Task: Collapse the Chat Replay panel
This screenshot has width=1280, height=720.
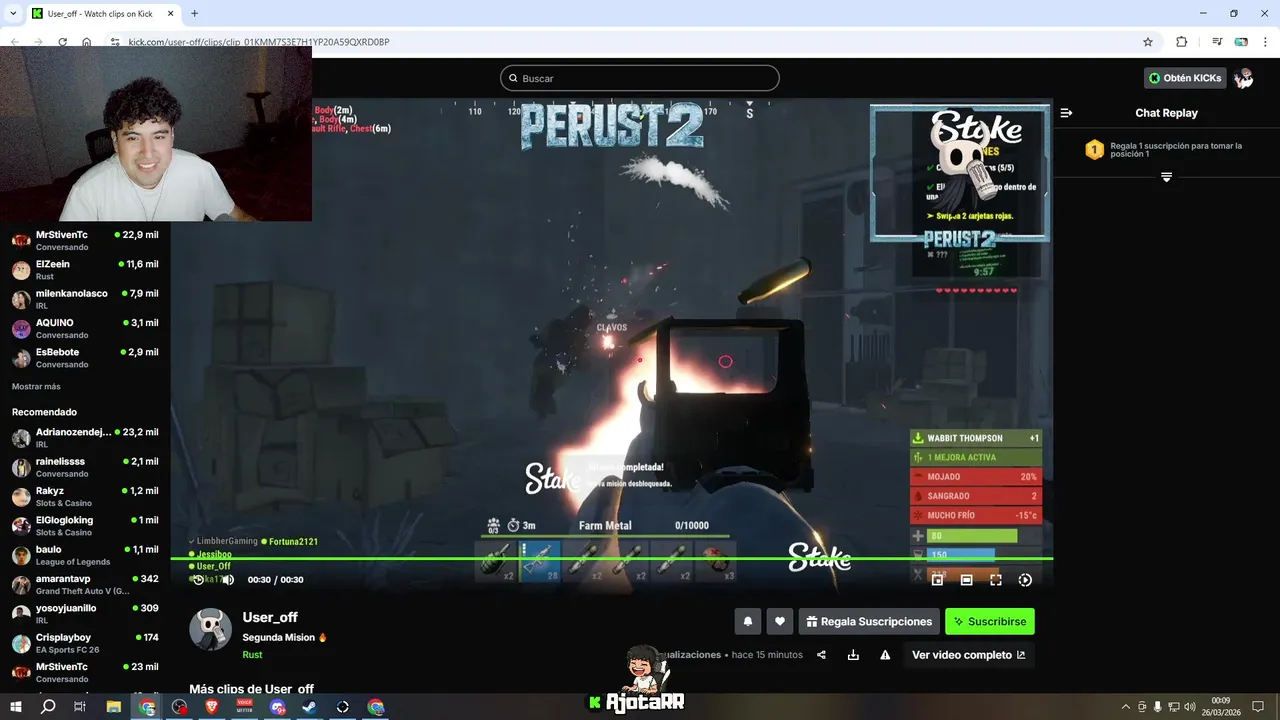Action: pos(1067,113)
